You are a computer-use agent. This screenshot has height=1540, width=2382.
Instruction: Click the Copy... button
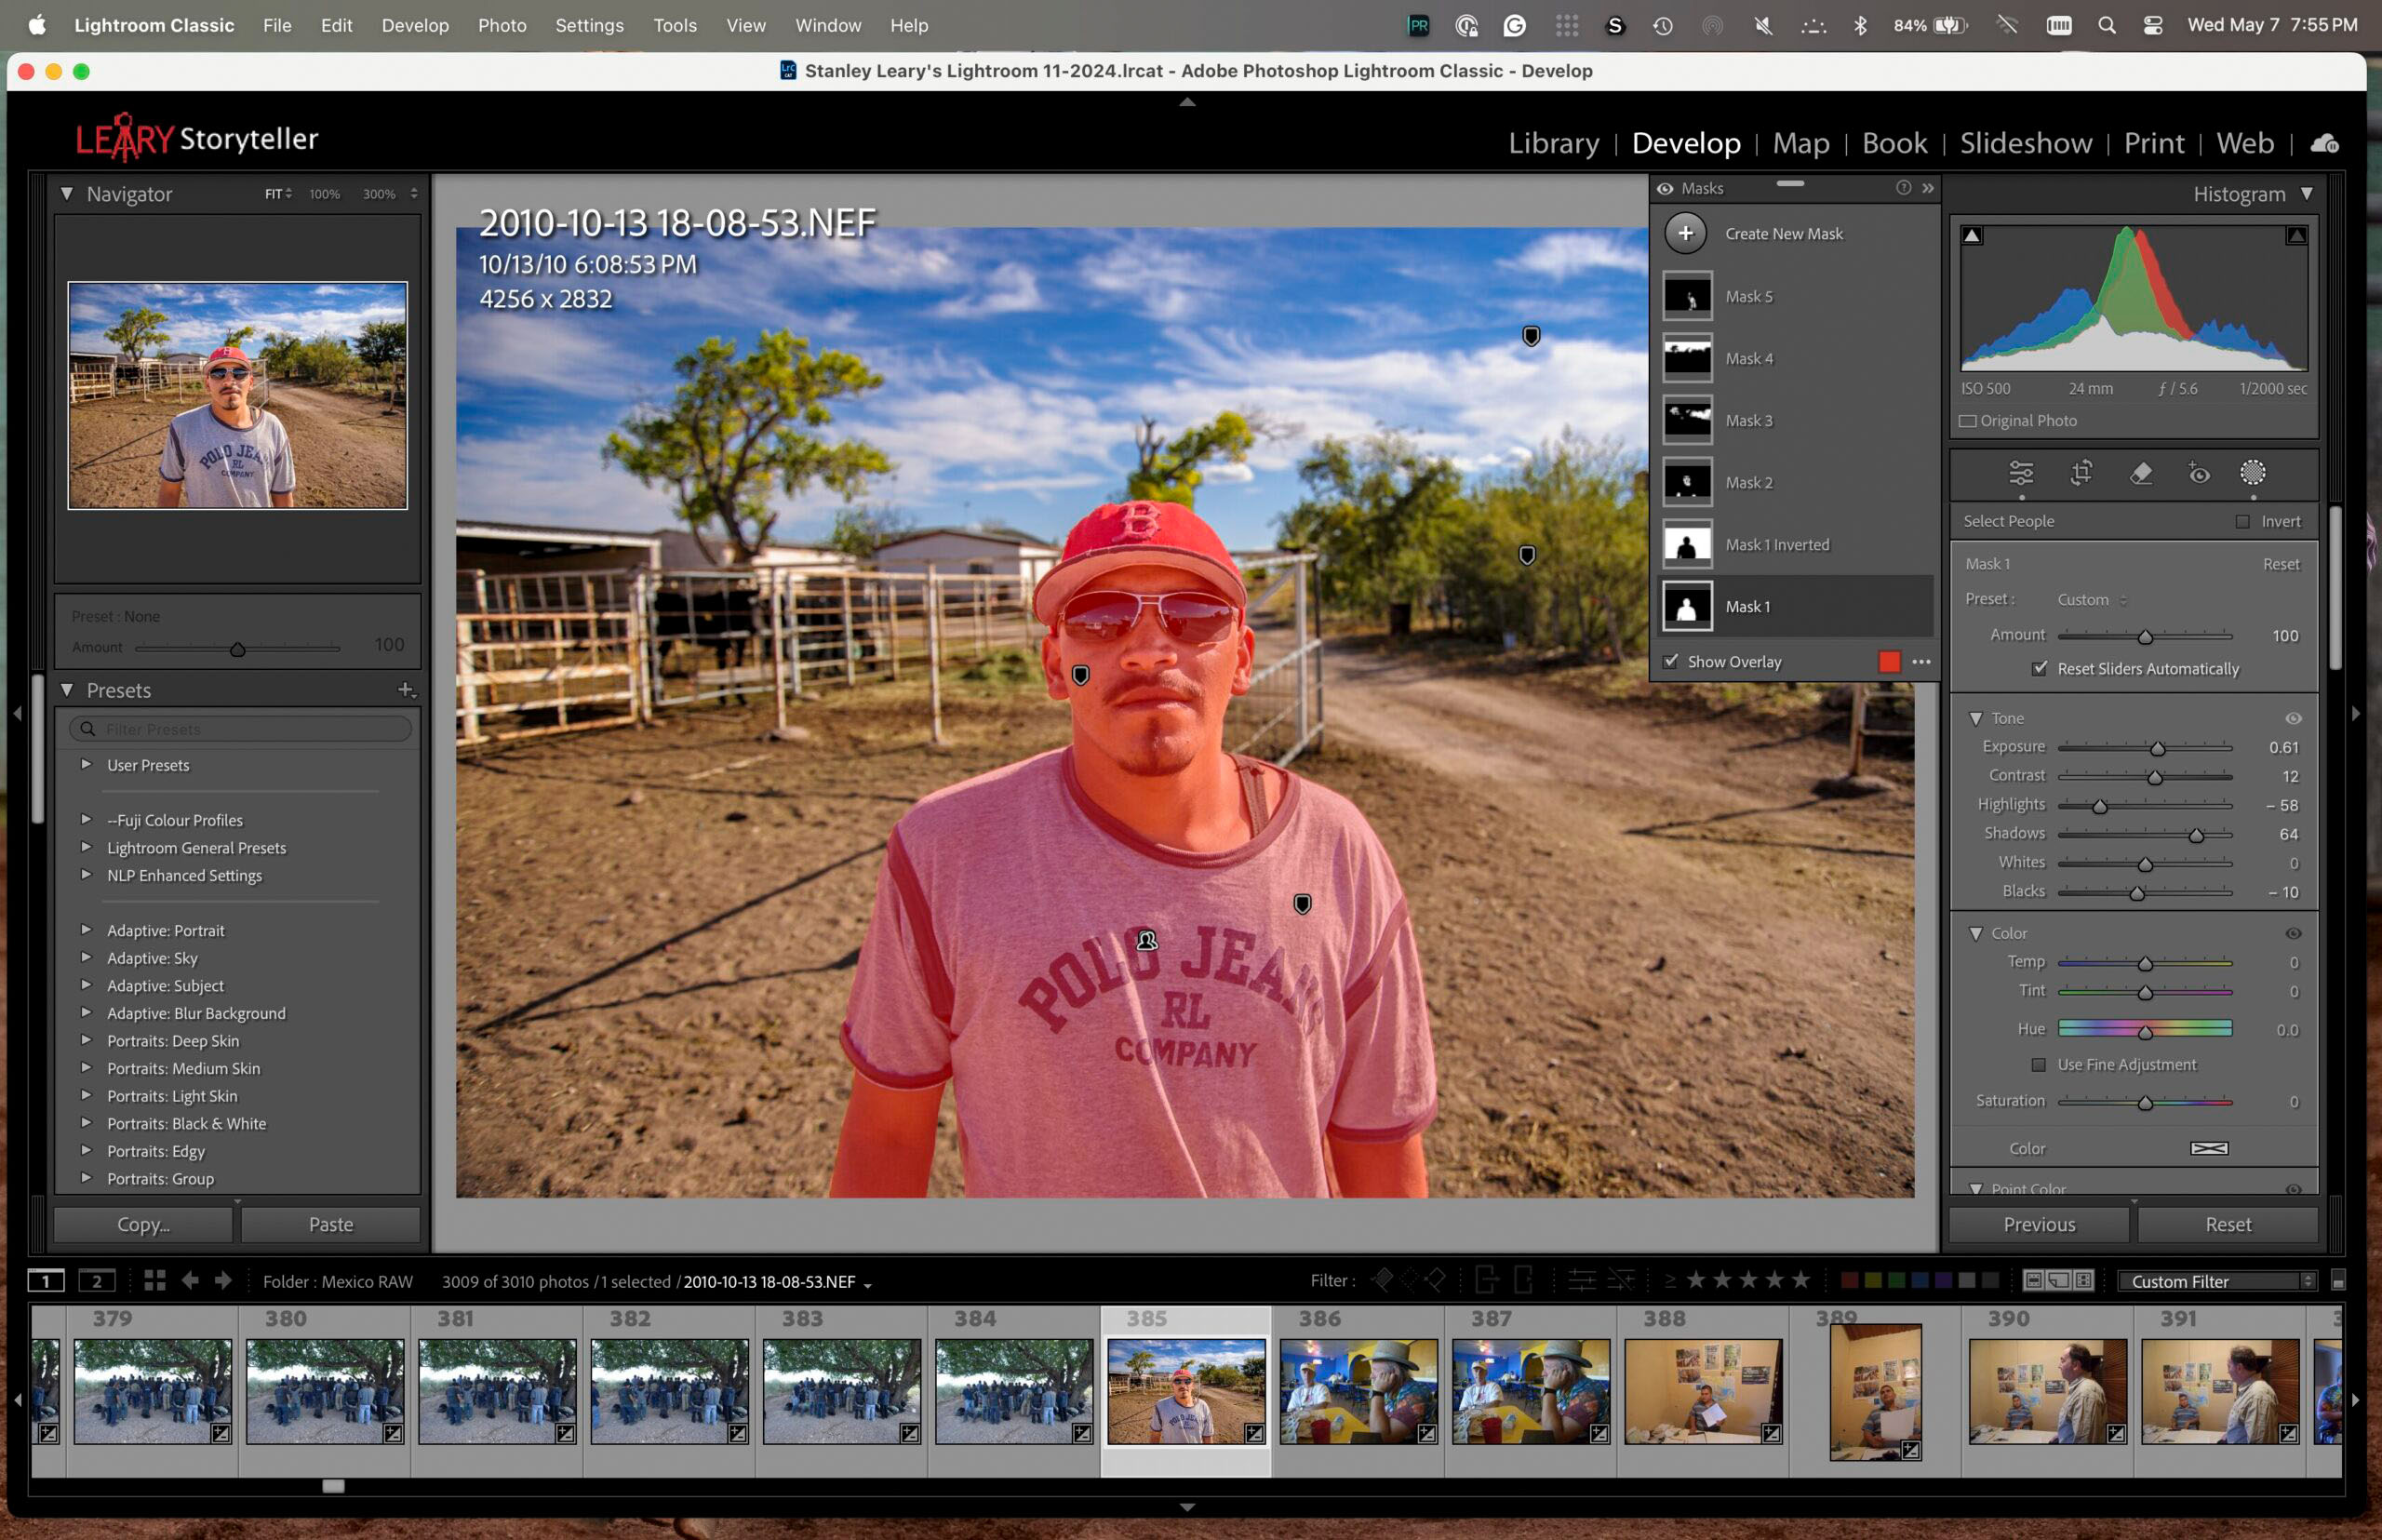143,1224
